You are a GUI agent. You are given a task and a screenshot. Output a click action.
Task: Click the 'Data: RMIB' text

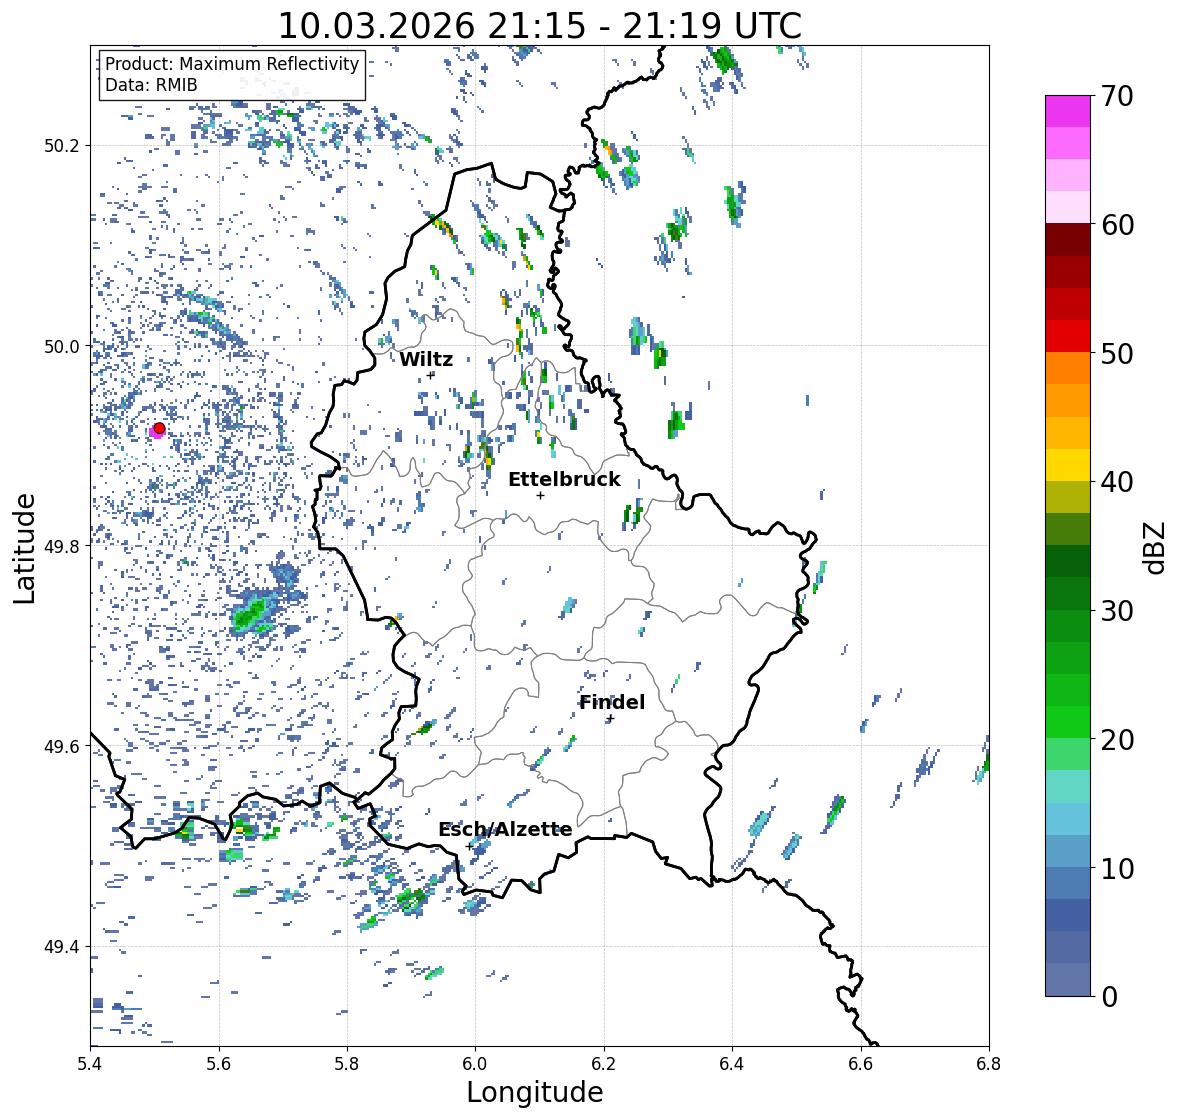click(151, 85)
